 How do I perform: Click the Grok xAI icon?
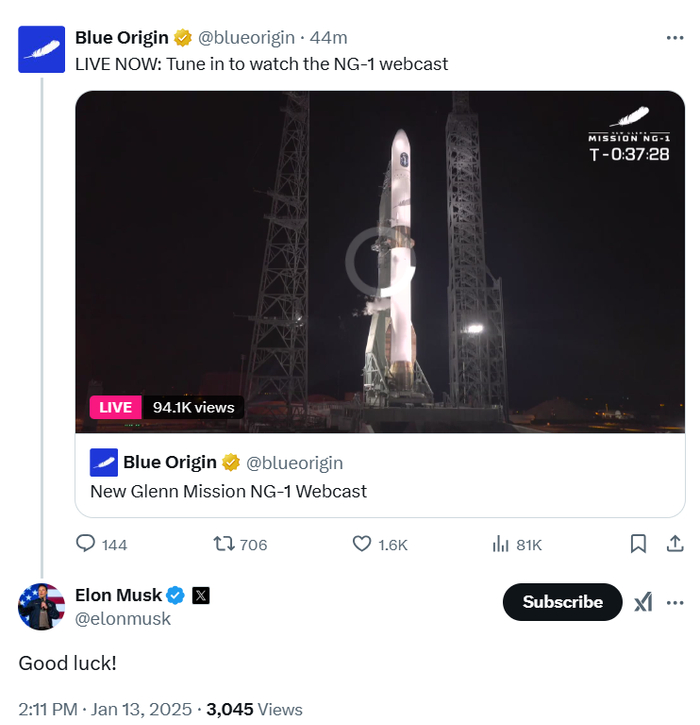[x=643, y=602]
